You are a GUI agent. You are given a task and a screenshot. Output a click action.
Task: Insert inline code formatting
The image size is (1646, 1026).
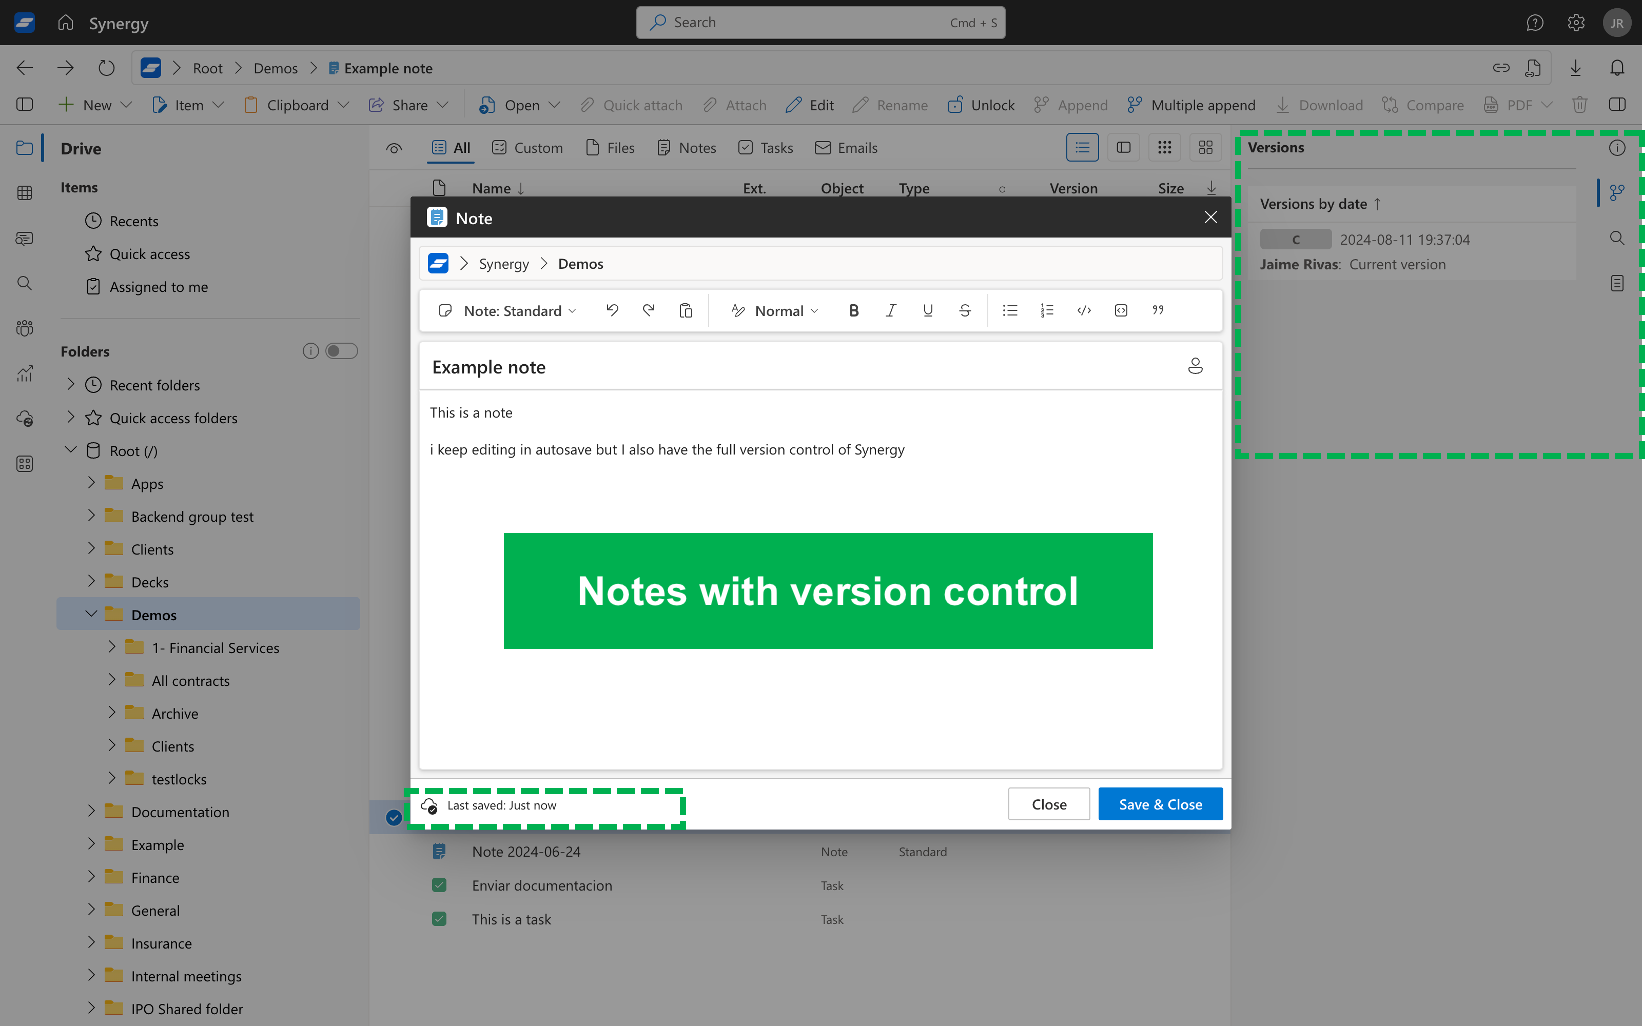[x=1084, y=311]
